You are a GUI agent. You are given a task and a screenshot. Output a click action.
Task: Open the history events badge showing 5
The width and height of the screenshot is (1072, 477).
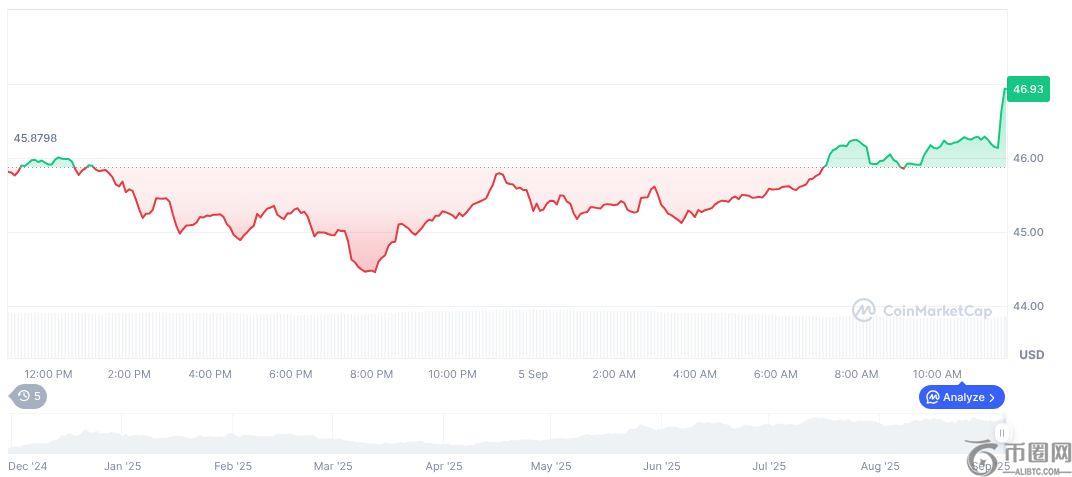pos(29,396)
